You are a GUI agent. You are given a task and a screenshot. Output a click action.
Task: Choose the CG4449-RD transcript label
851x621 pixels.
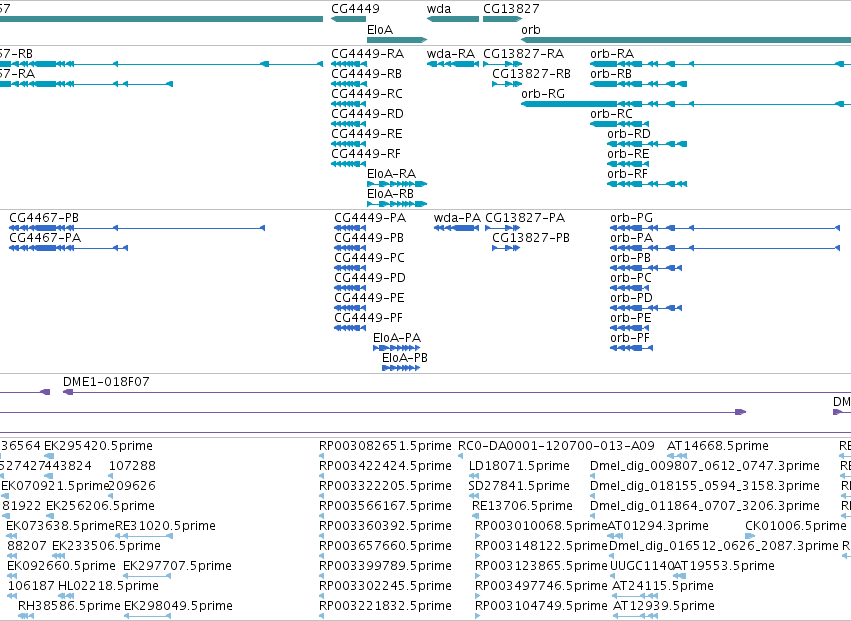[367, 114]
